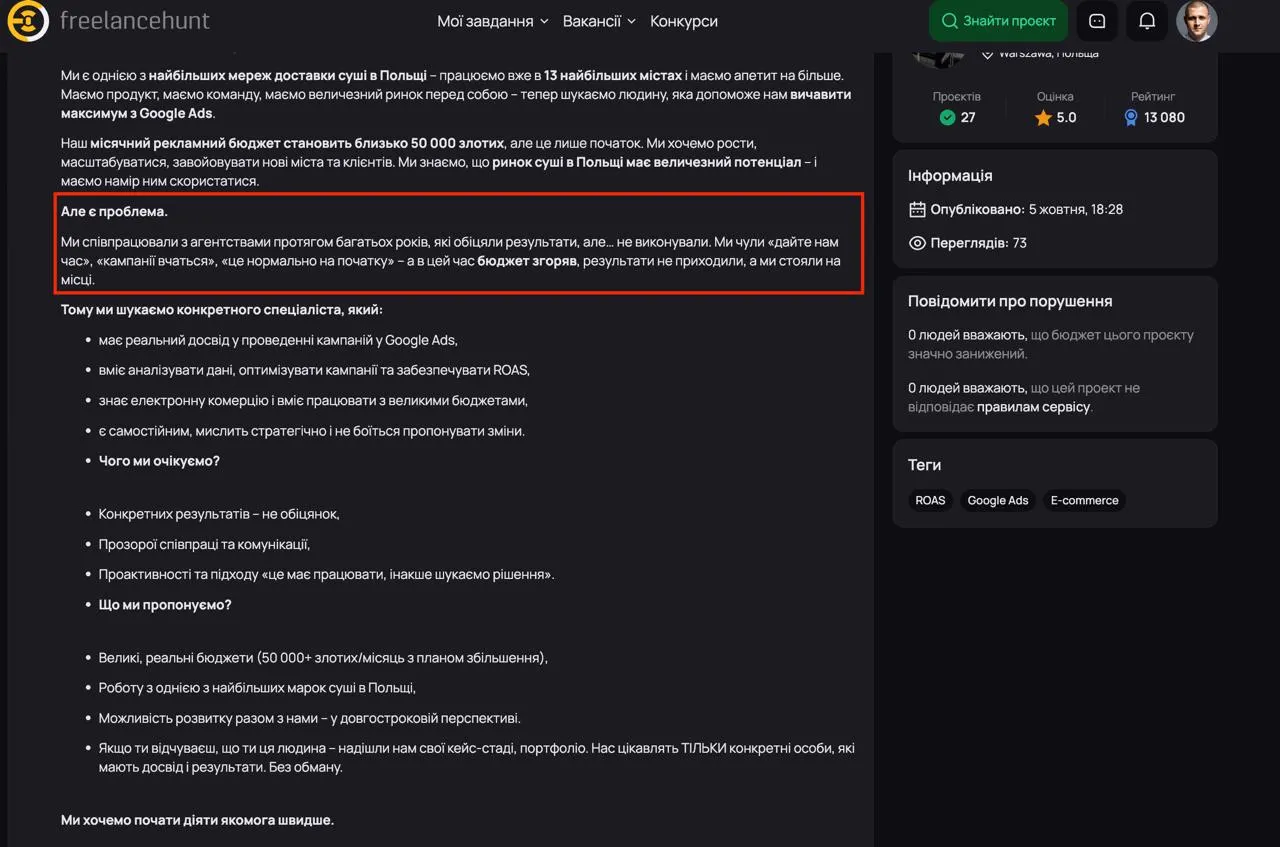Click the Але є проблема. heading
Viewport: 1280px width, 847px height.
pos(114,212)
